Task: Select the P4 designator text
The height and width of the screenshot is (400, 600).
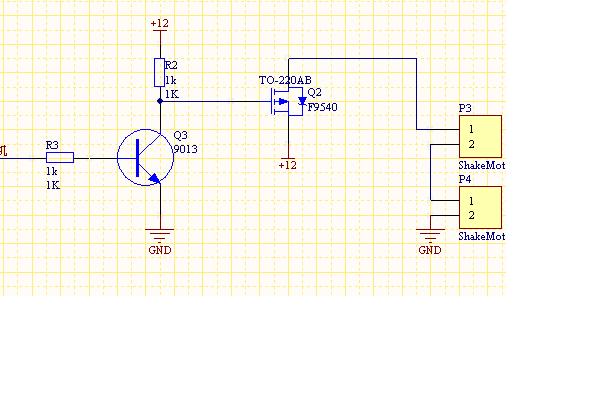Action: coord(465,179)
